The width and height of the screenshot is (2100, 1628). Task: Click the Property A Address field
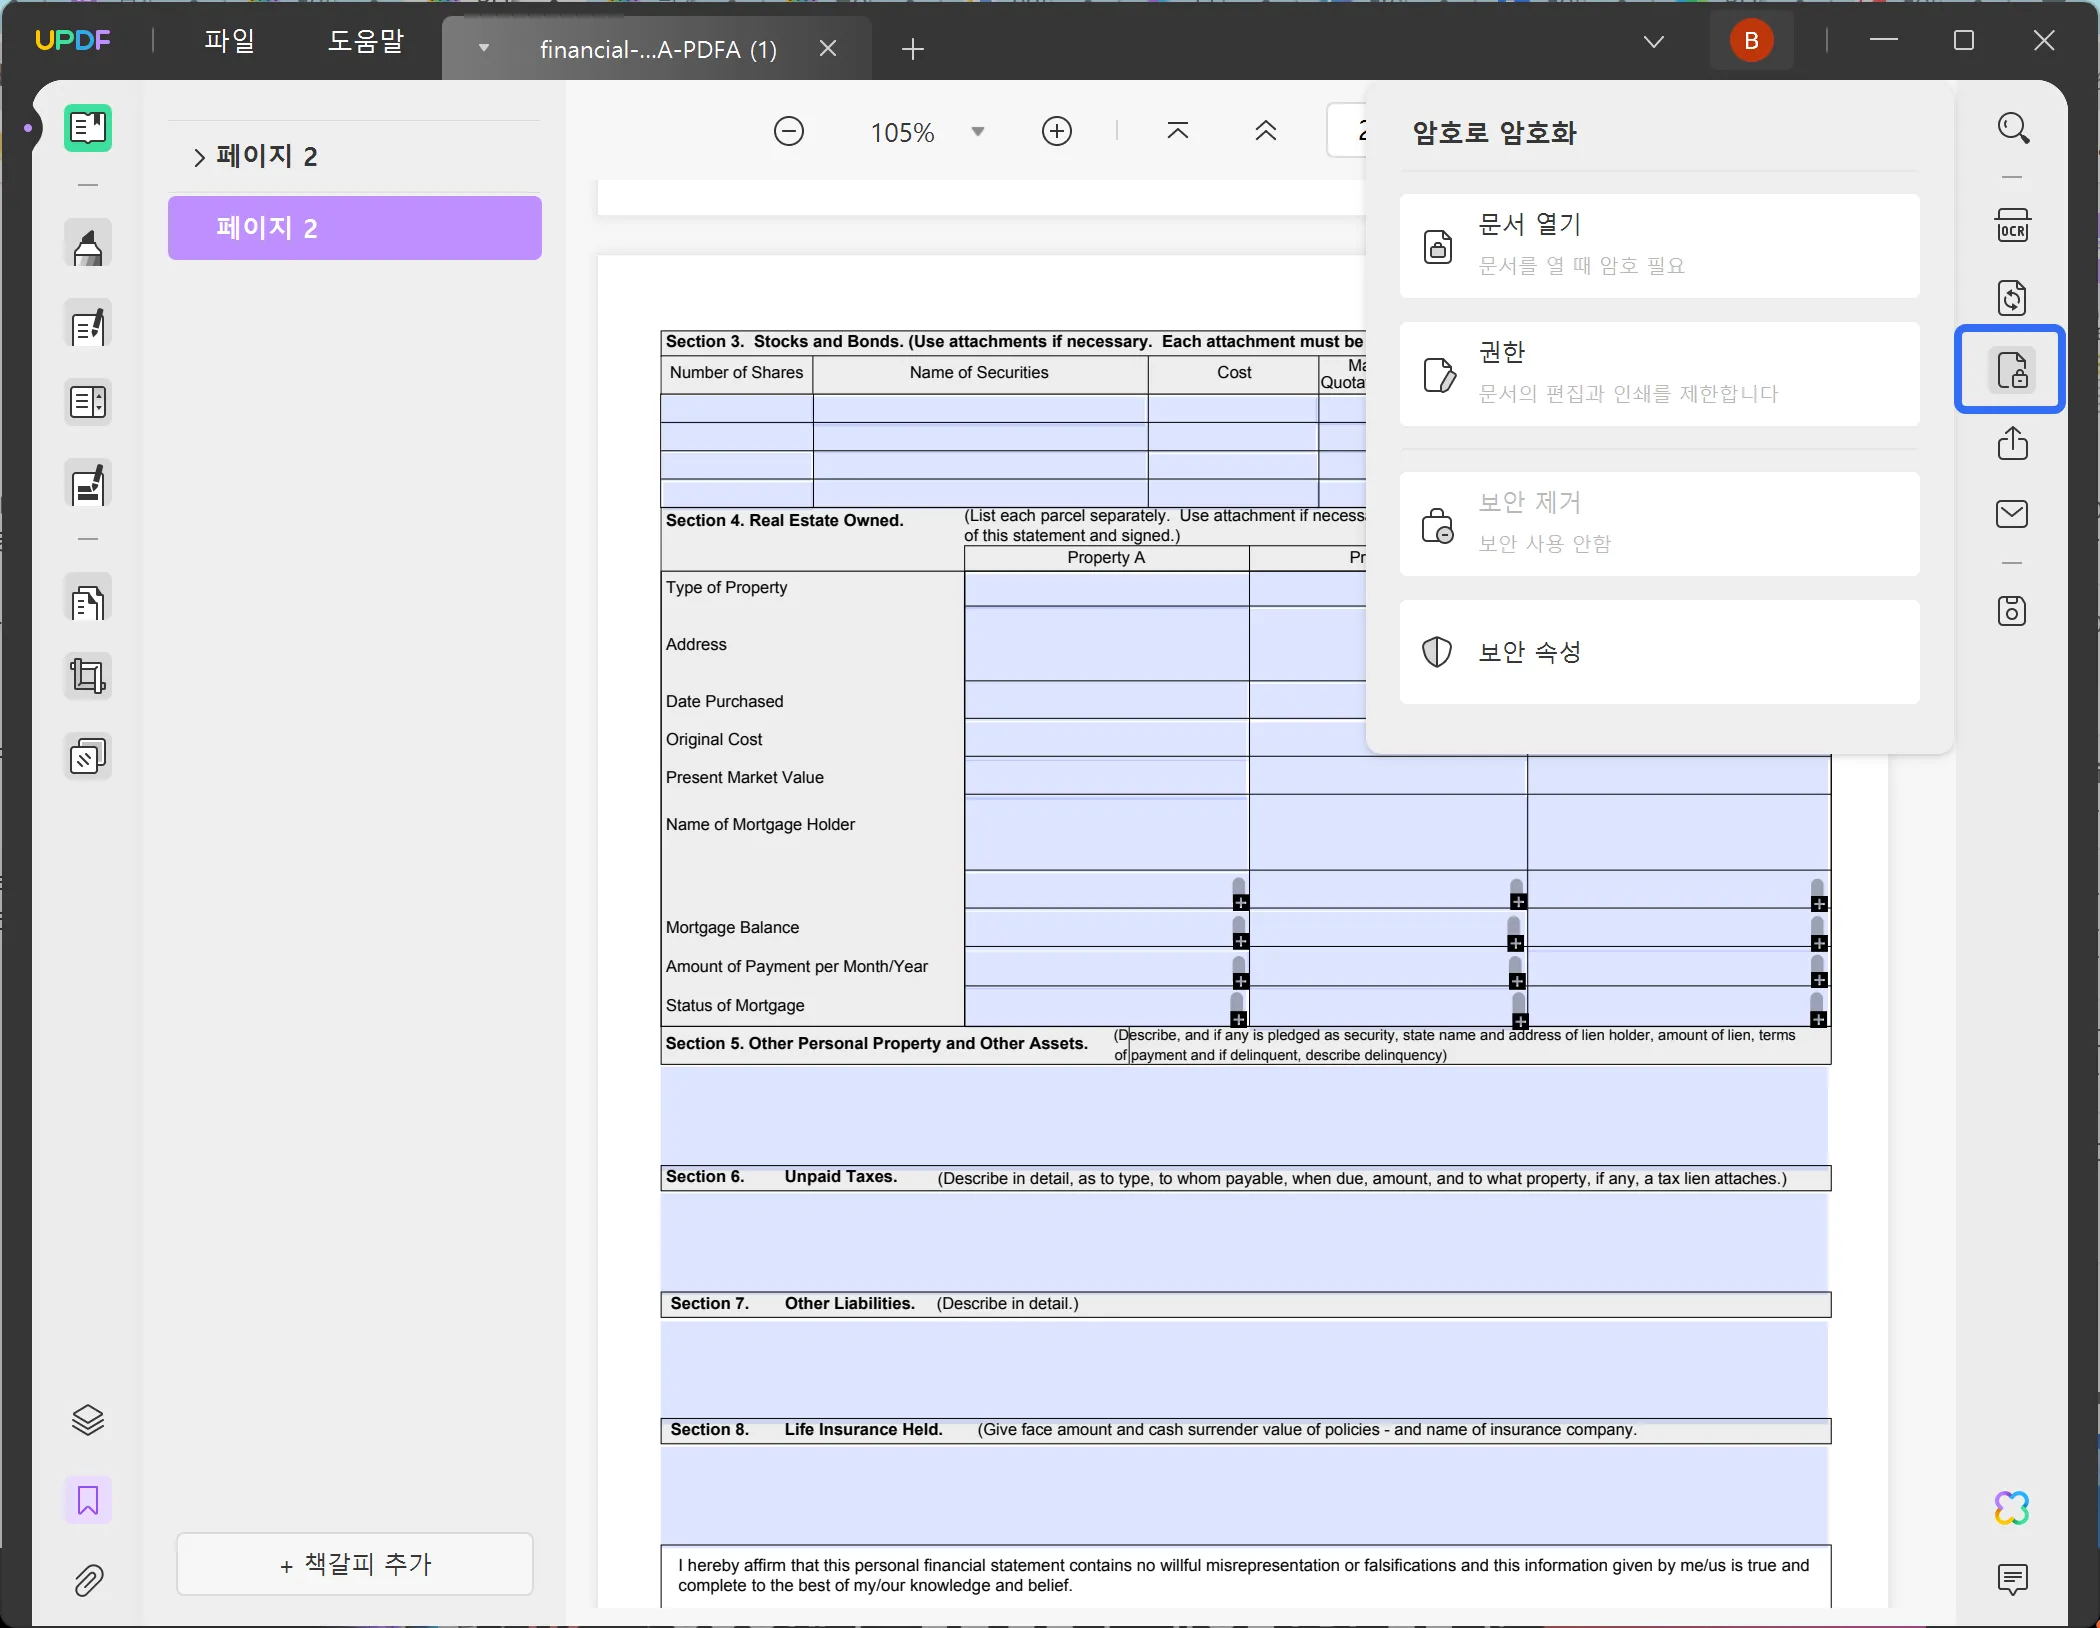[x=1106, y=644]
